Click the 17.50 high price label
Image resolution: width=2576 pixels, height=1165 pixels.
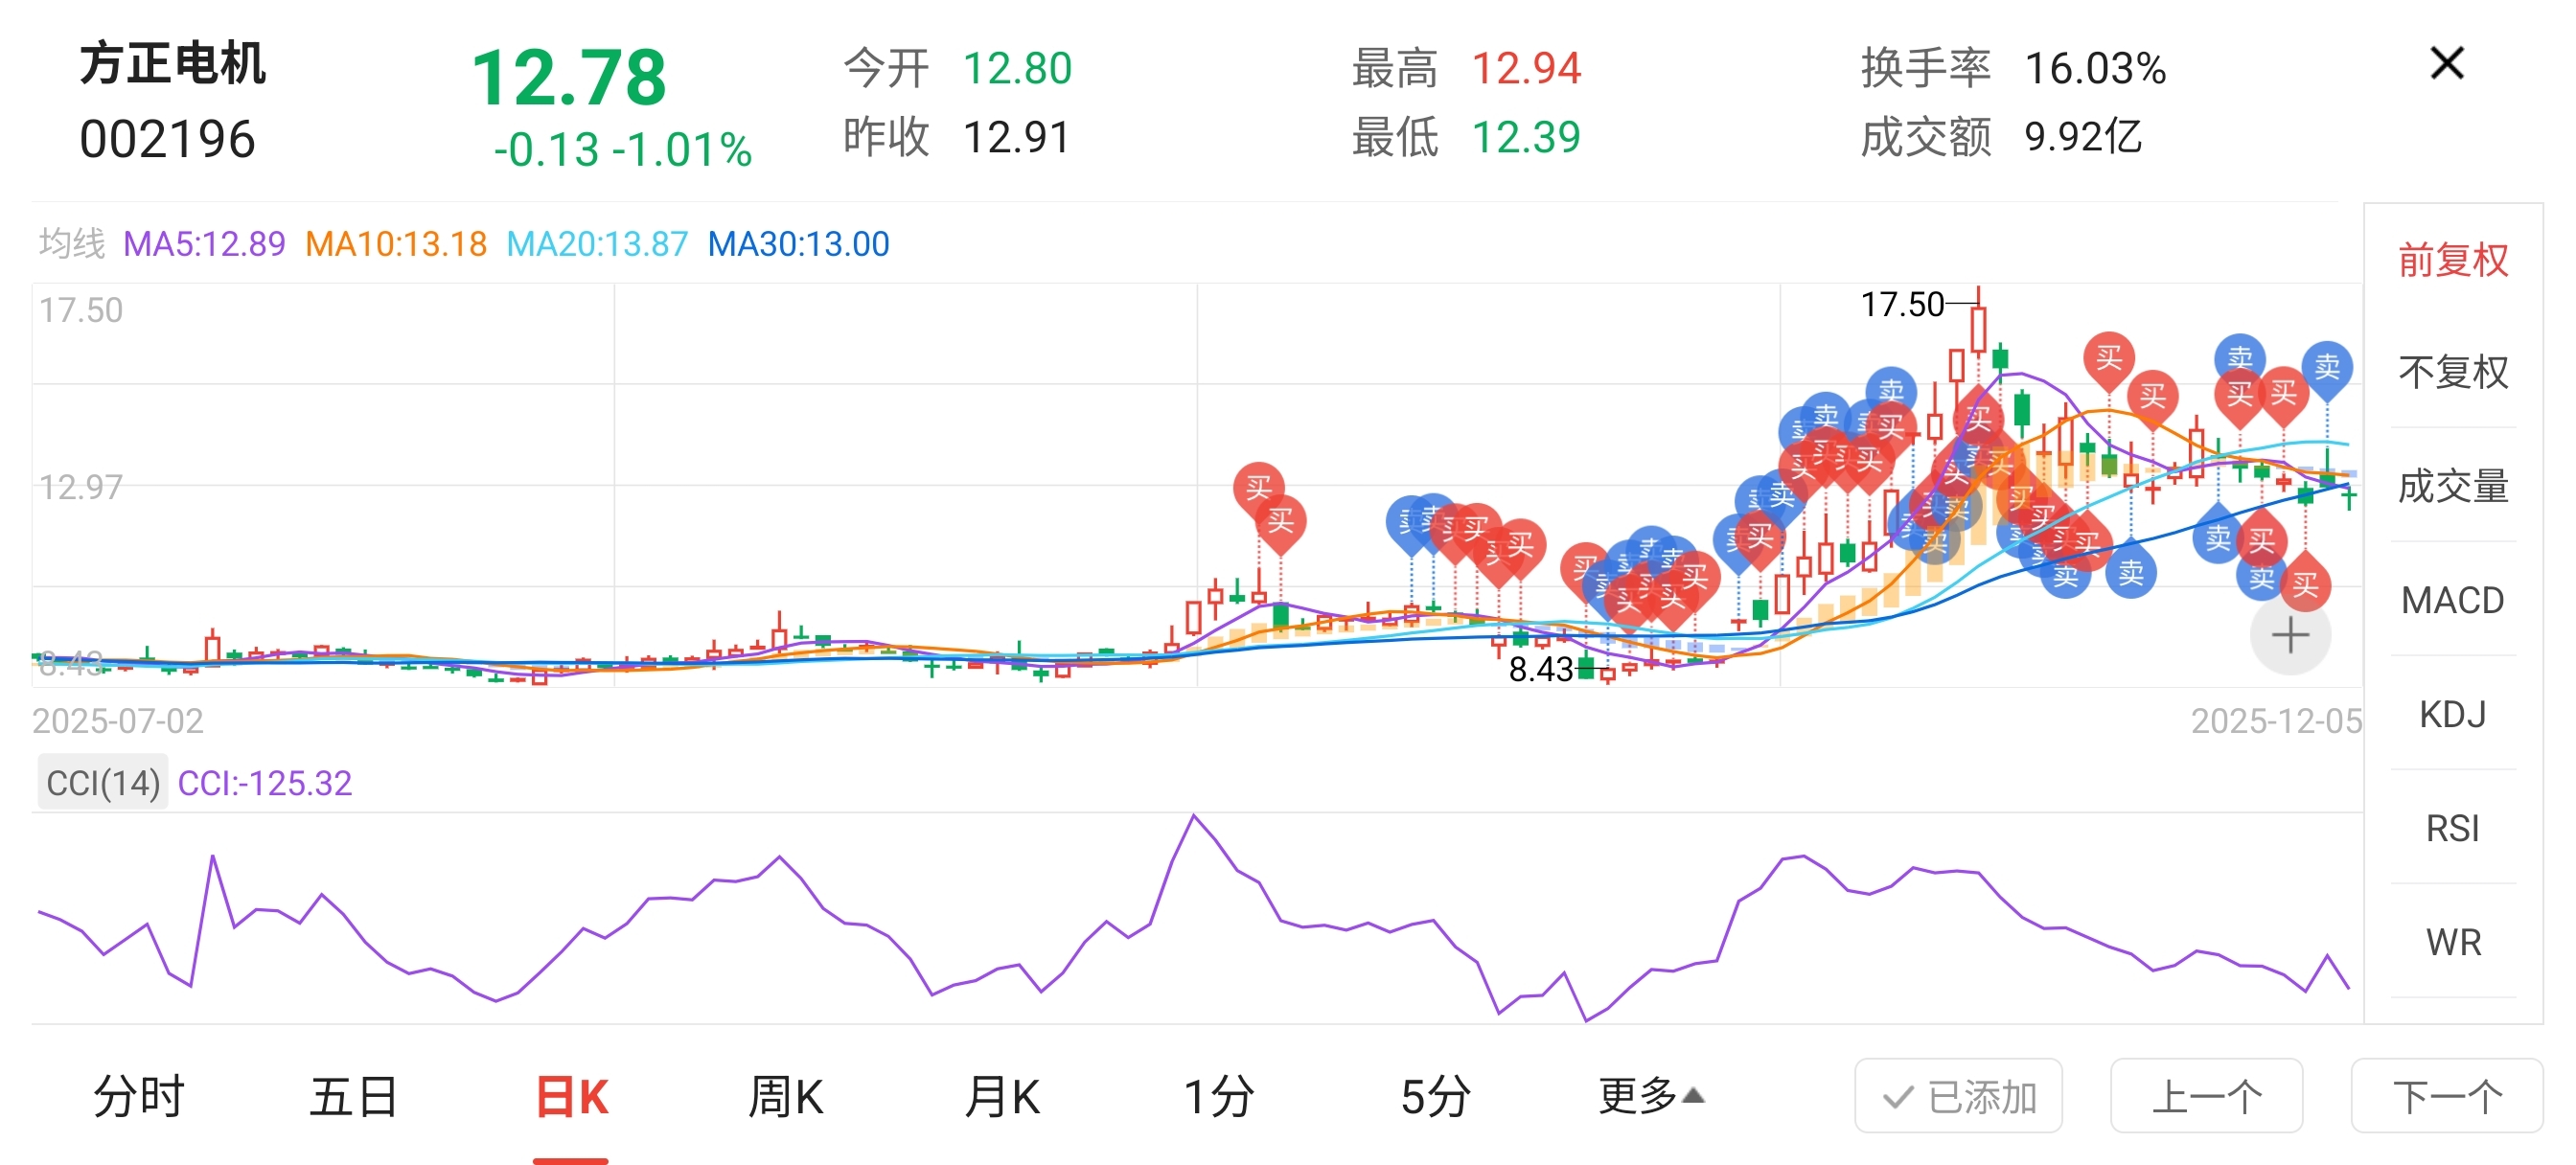coord(1901,304)
